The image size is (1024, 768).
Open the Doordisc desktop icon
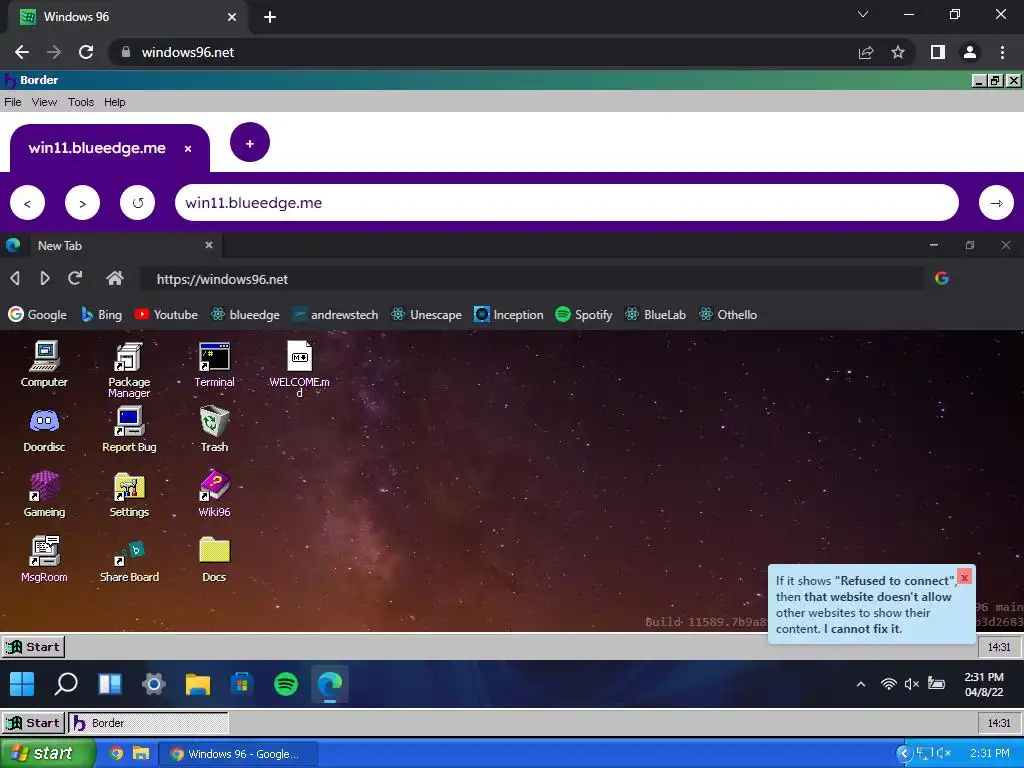point(44,430)
